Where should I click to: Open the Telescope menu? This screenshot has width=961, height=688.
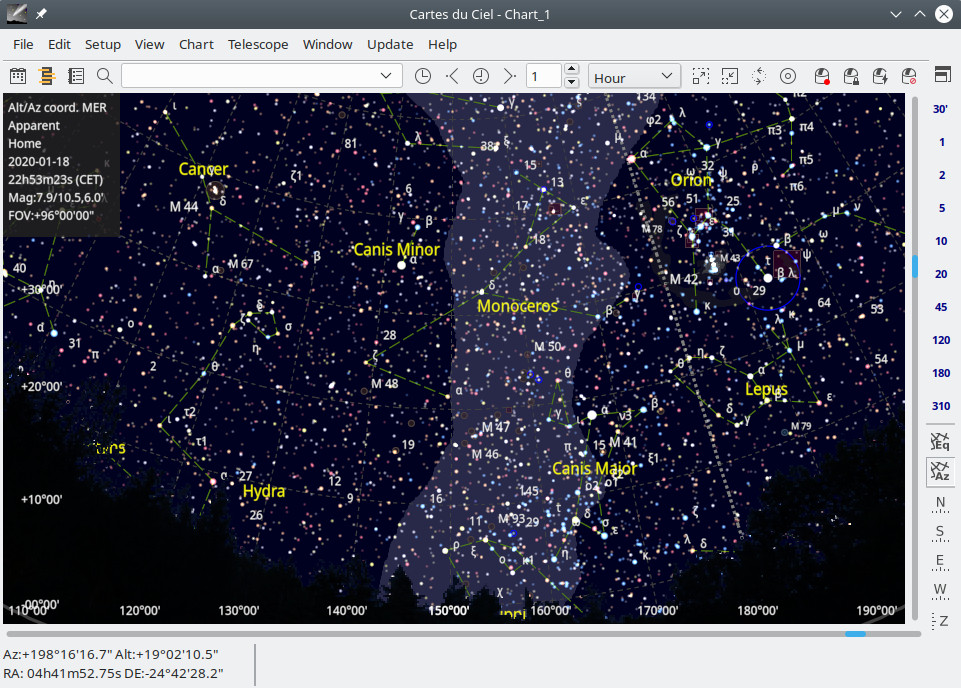pos(258,44)
